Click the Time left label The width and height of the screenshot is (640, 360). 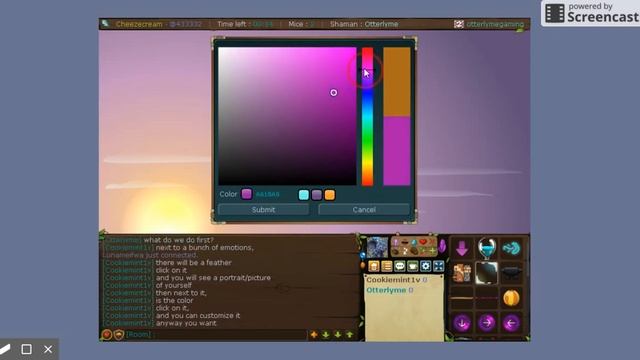pyautogui.click(x=231, y=24)
